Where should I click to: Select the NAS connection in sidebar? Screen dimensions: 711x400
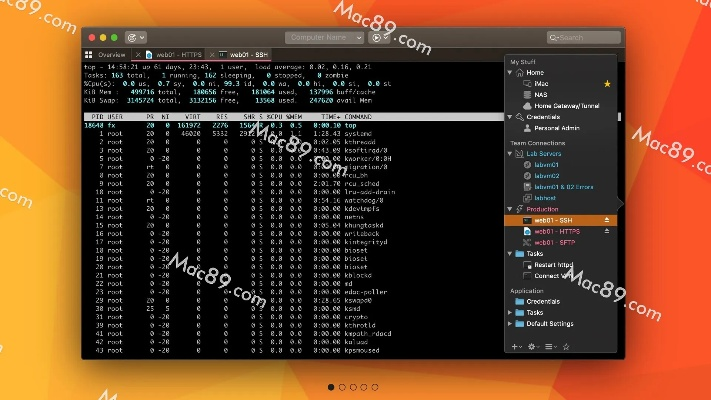pos(540,94)
